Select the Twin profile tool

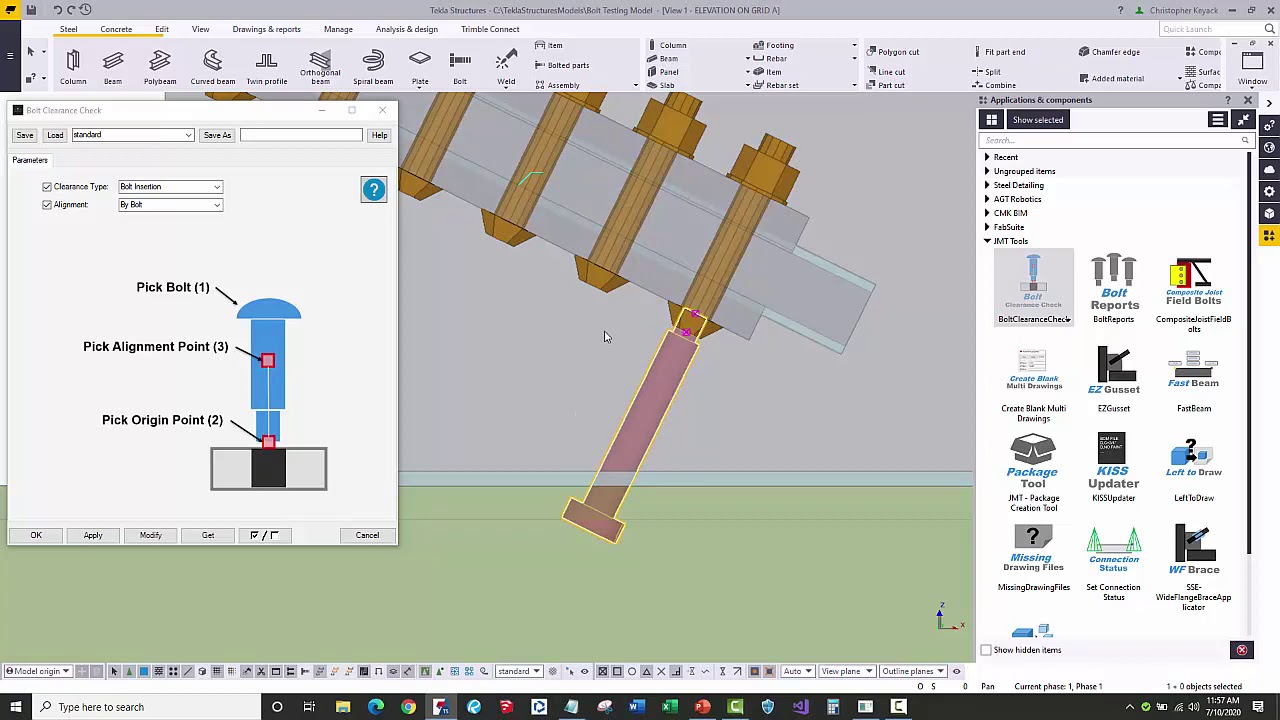(x=267, y=68)
